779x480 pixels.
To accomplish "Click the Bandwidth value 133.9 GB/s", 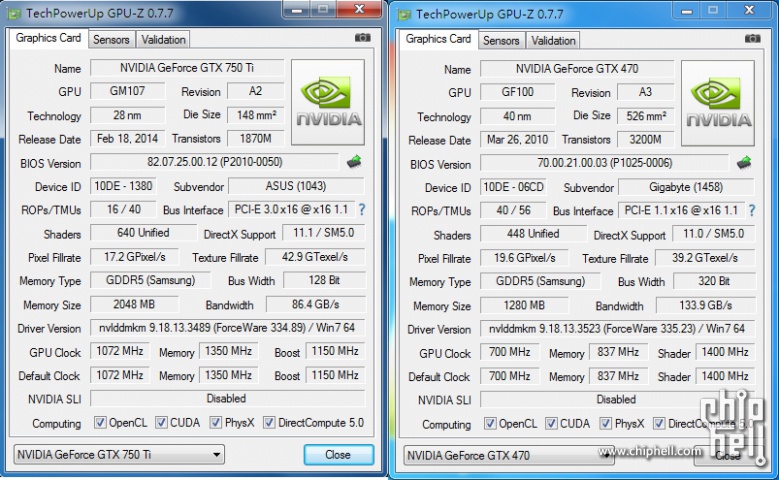I will point(705,305).
